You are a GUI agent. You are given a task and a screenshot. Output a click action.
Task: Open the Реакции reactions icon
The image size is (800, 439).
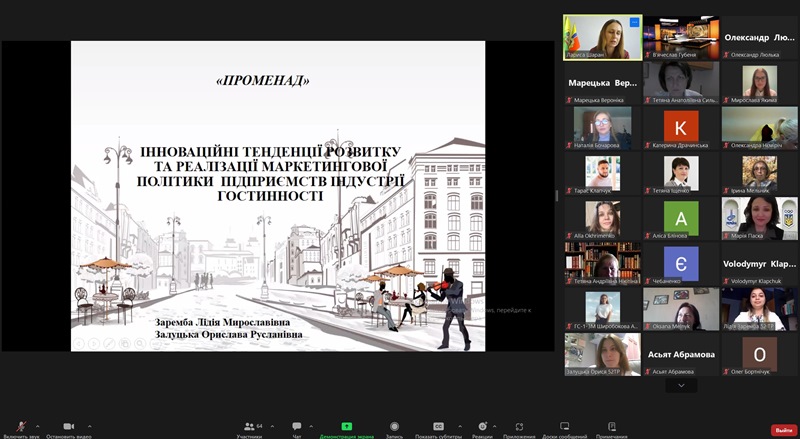click(x=482, y=427)
